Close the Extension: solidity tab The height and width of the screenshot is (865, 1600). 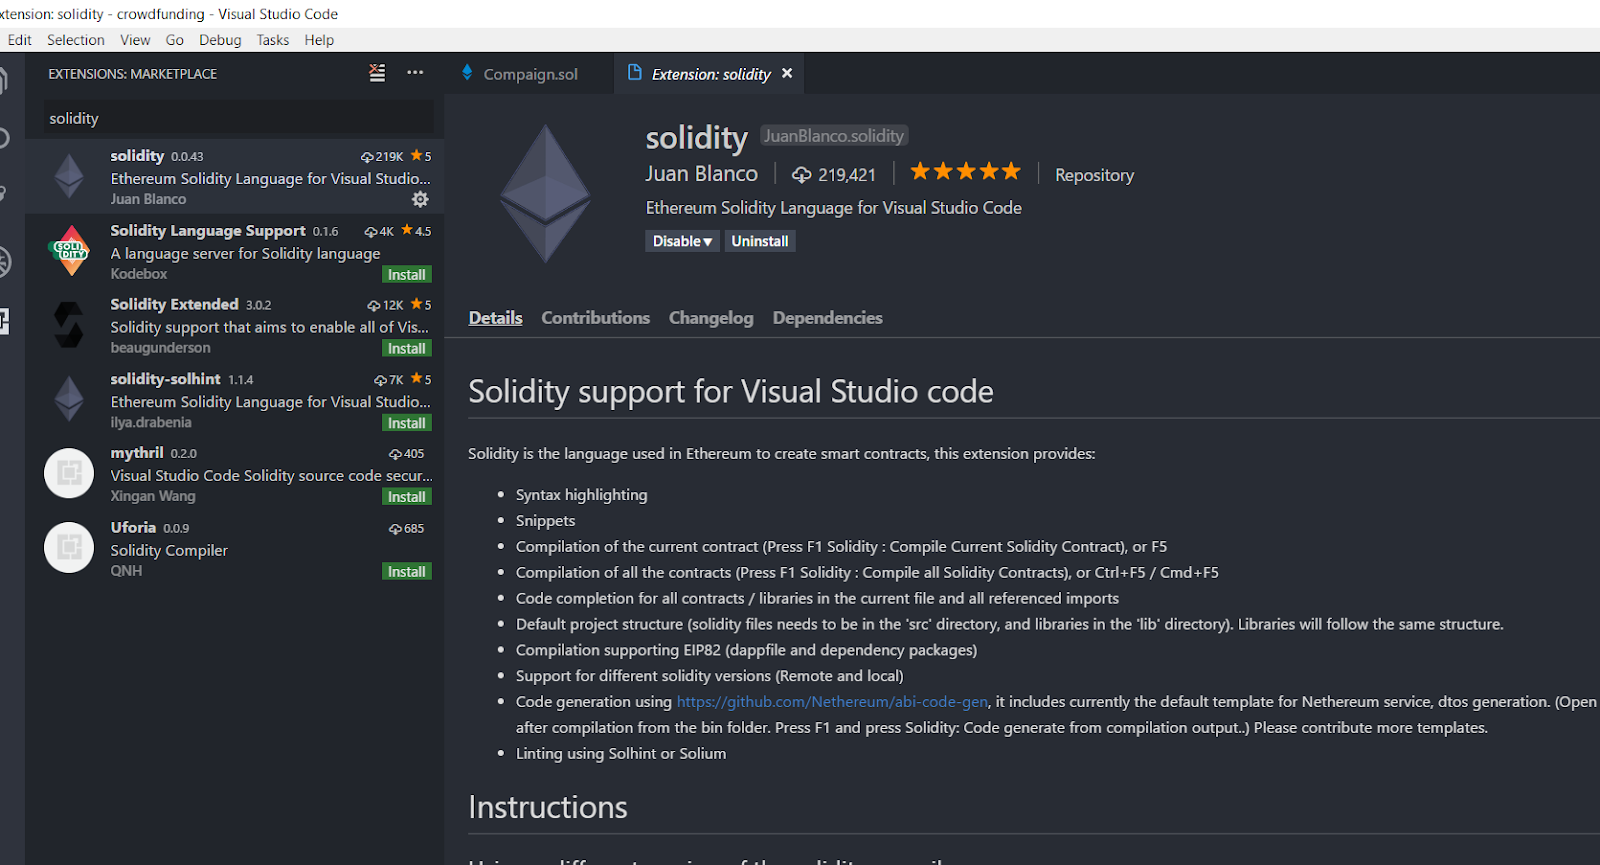(787, 73)
